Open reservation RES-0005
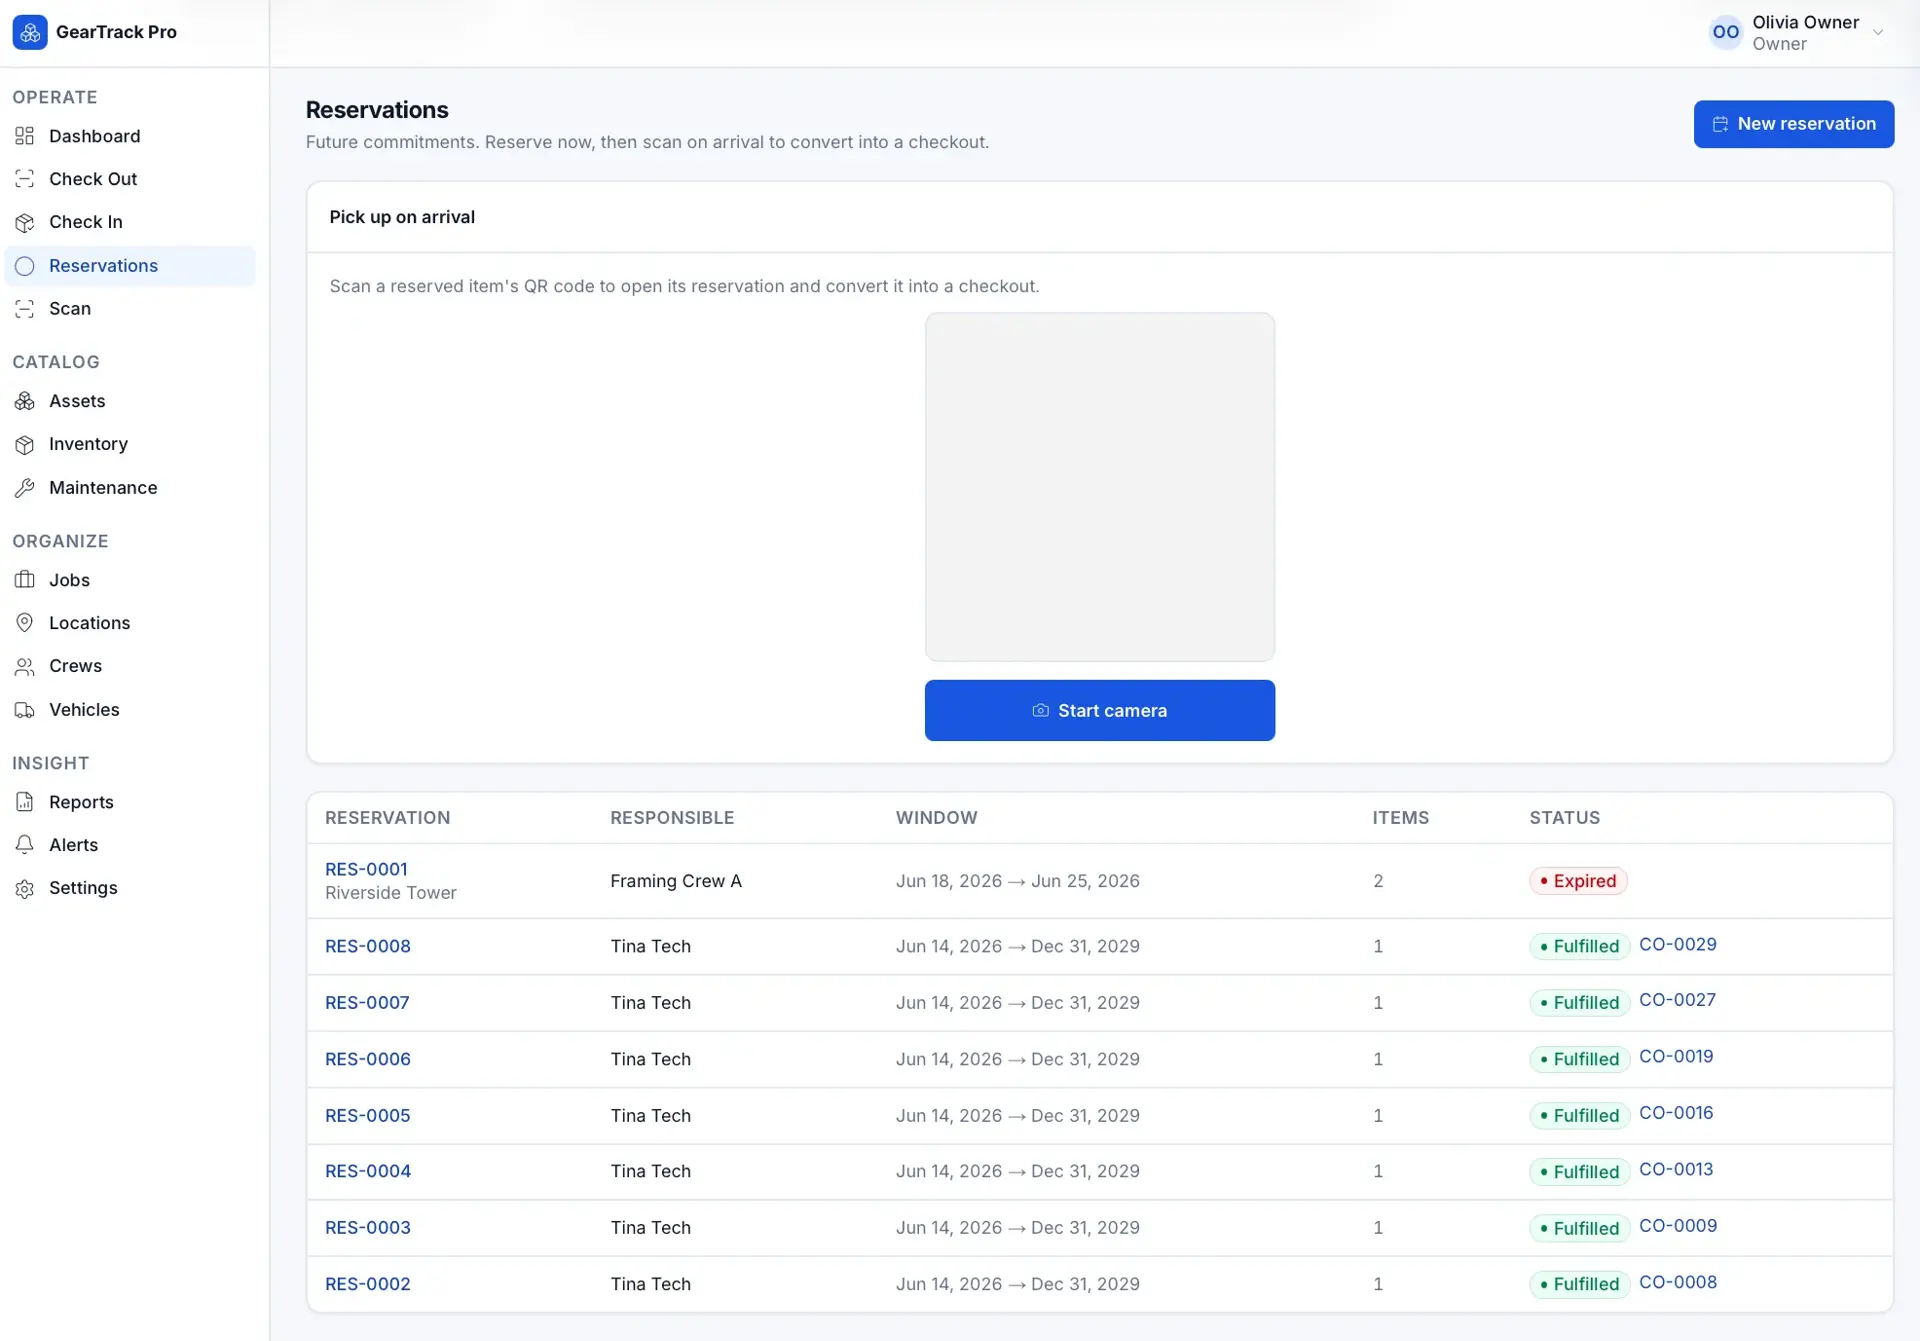Viewport: 1920px width, 1341px height. click(367, 1115)
